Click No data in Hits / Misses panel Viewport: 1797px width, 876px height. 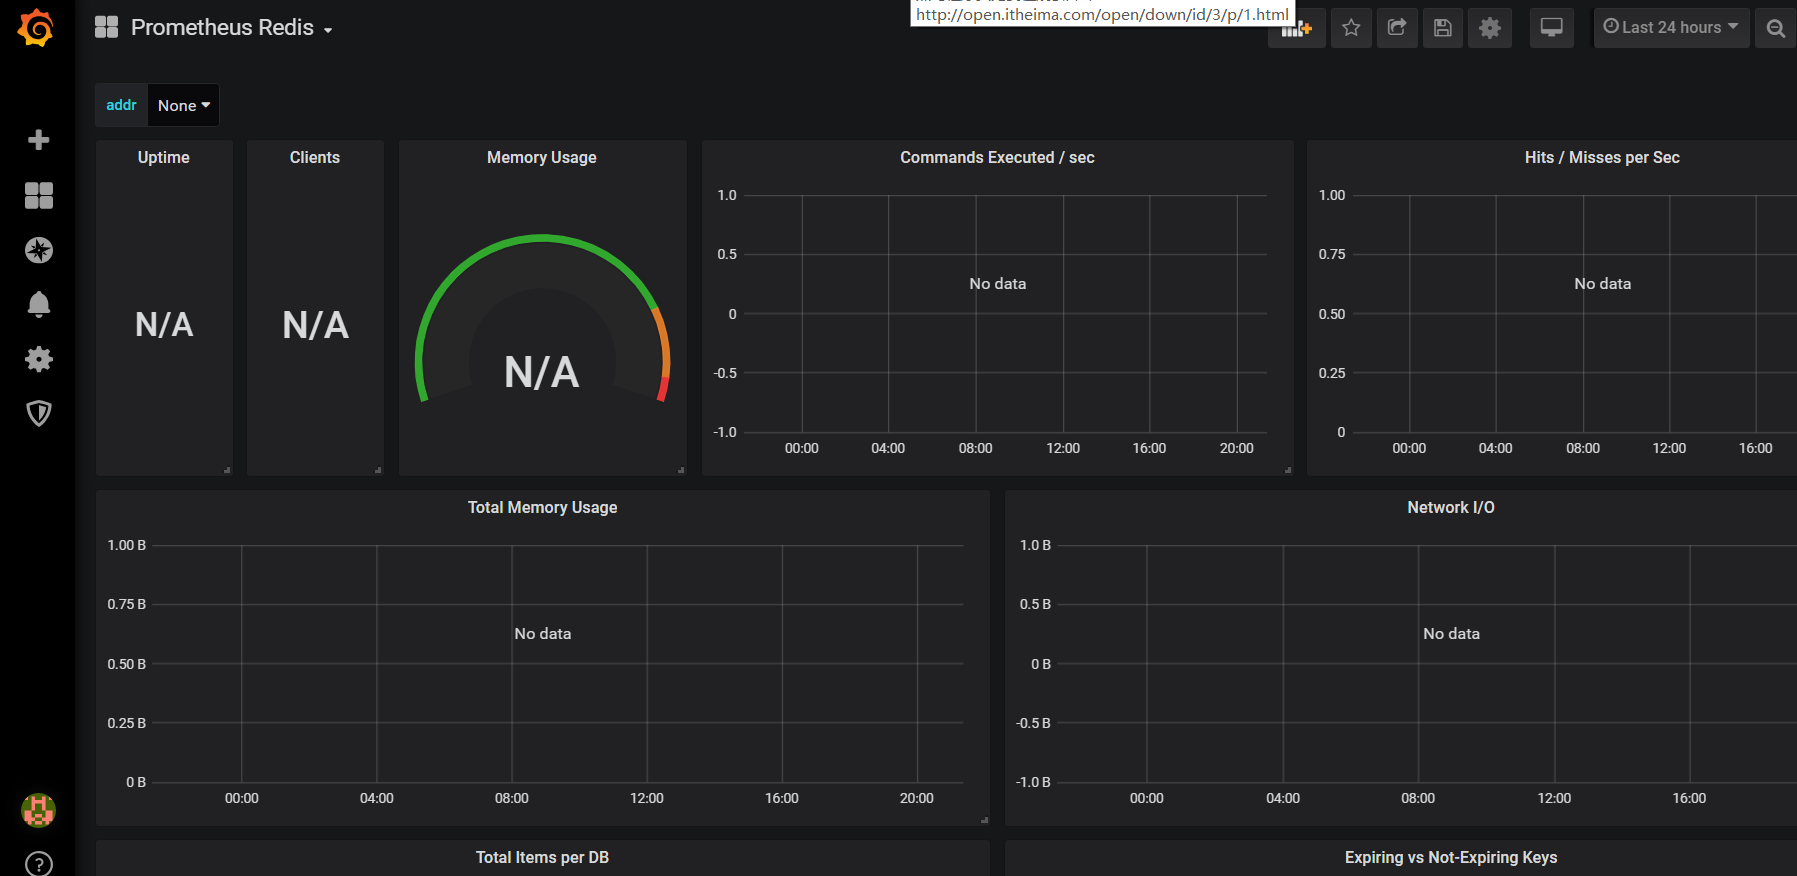[1602, 284]
